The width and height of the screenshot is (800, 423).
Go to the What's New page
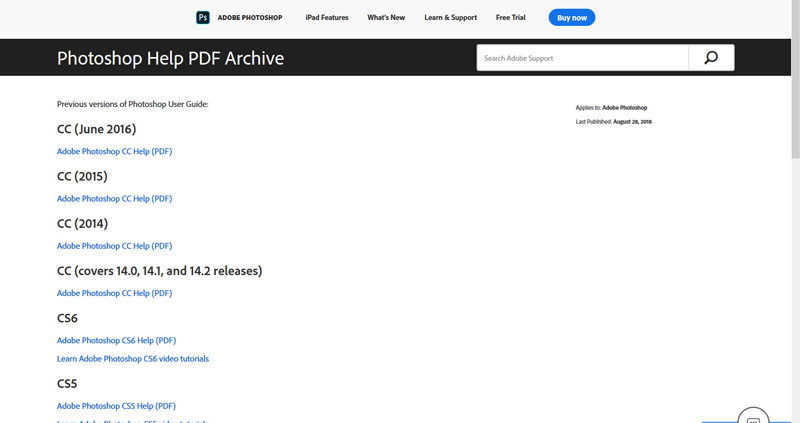[x=386, y=17]
